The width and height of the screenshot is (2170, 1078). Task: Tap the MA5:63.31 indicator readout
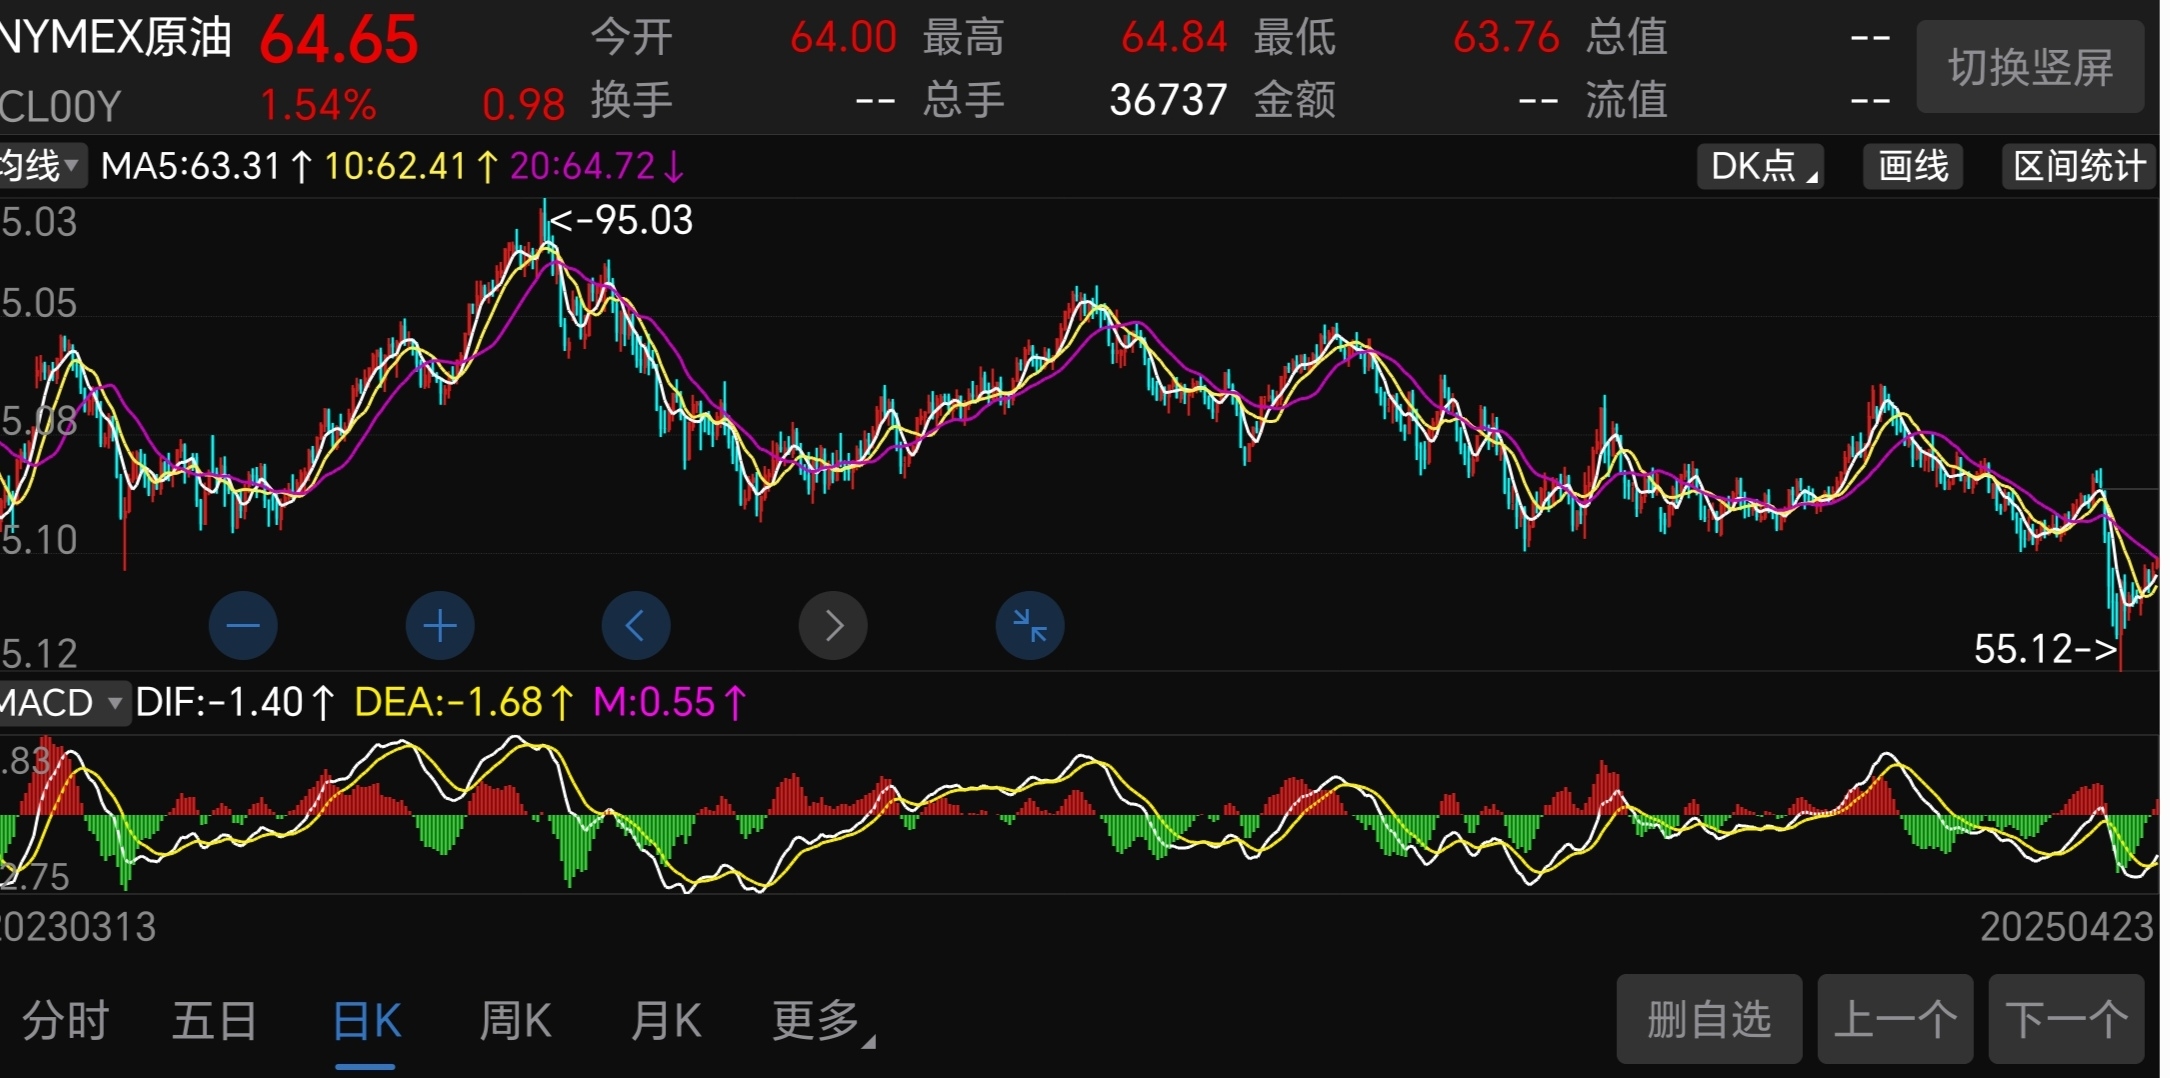tap(207, 166)
